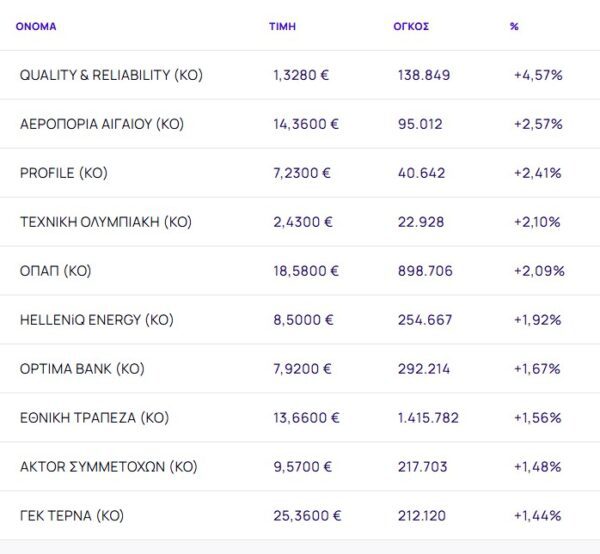
Task: Click the 1,3280 € price cell
Action: pos(302,75)
